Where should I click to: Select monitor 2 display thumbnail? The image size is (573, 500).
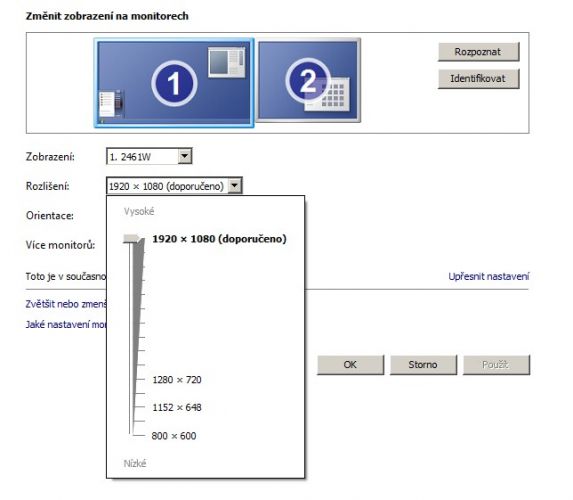point(308,80)
